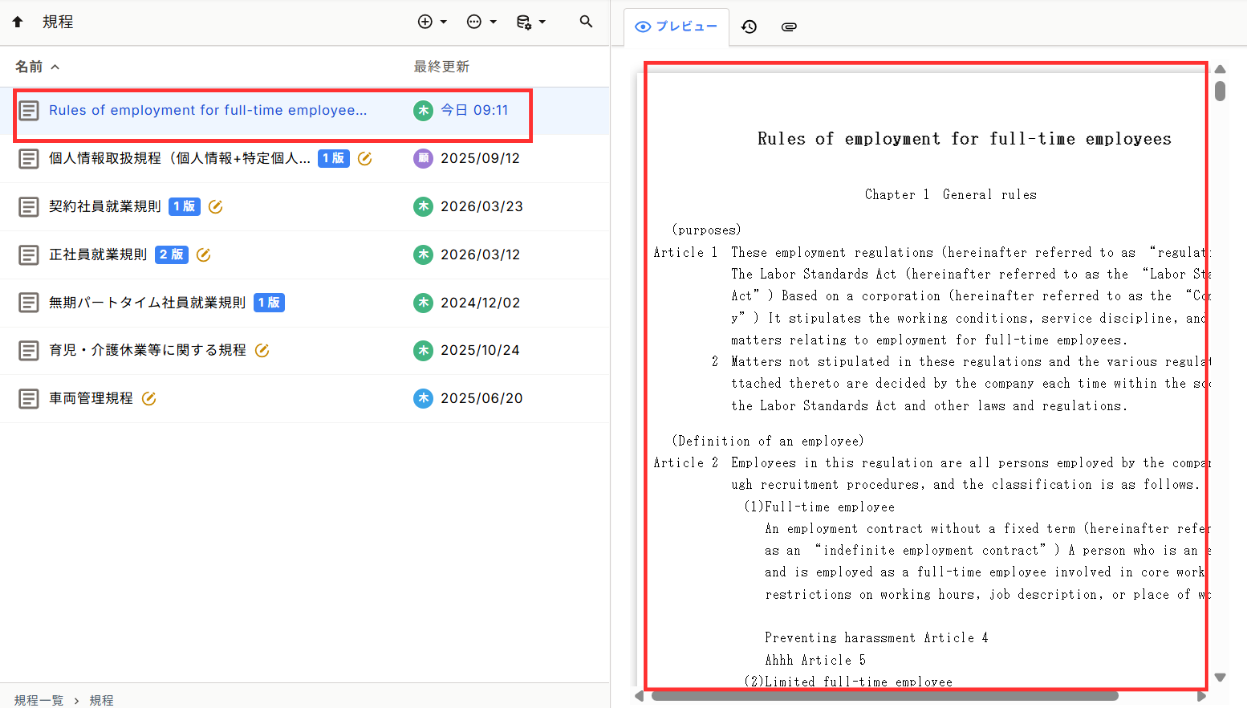Click the edit badge on 育児・介護休業等に関する規程
The height and width of the screenshot is (708, 1247).
click(x=262, y=351)
